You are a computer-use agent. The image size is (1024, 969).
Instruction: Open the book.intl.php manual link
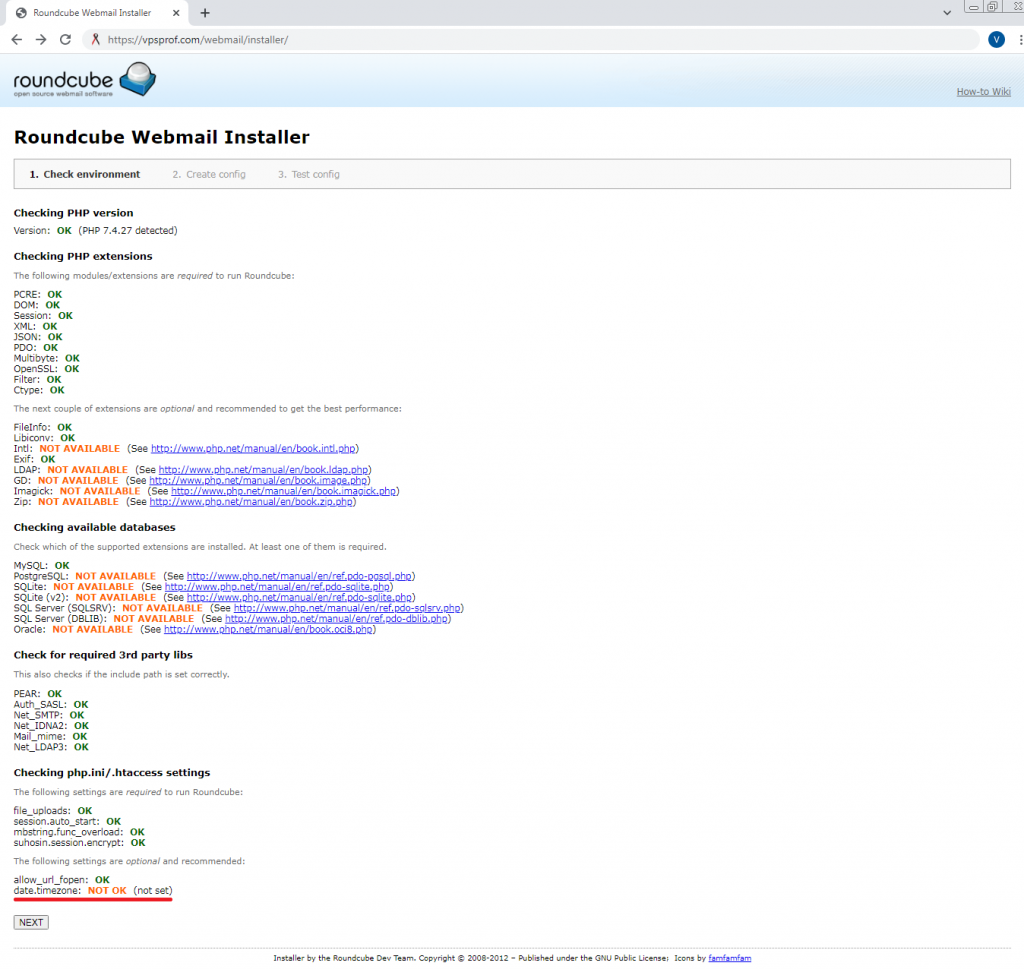click(x=253, y=449)
